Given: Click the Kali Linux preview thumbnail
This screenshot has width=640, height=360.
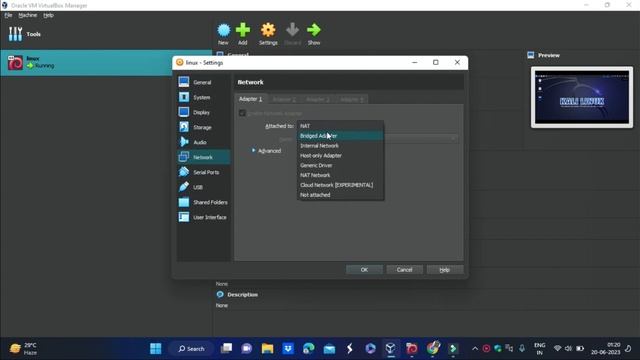Looking at the screenshot, I should pyautogui.click(x=582, y=97).
